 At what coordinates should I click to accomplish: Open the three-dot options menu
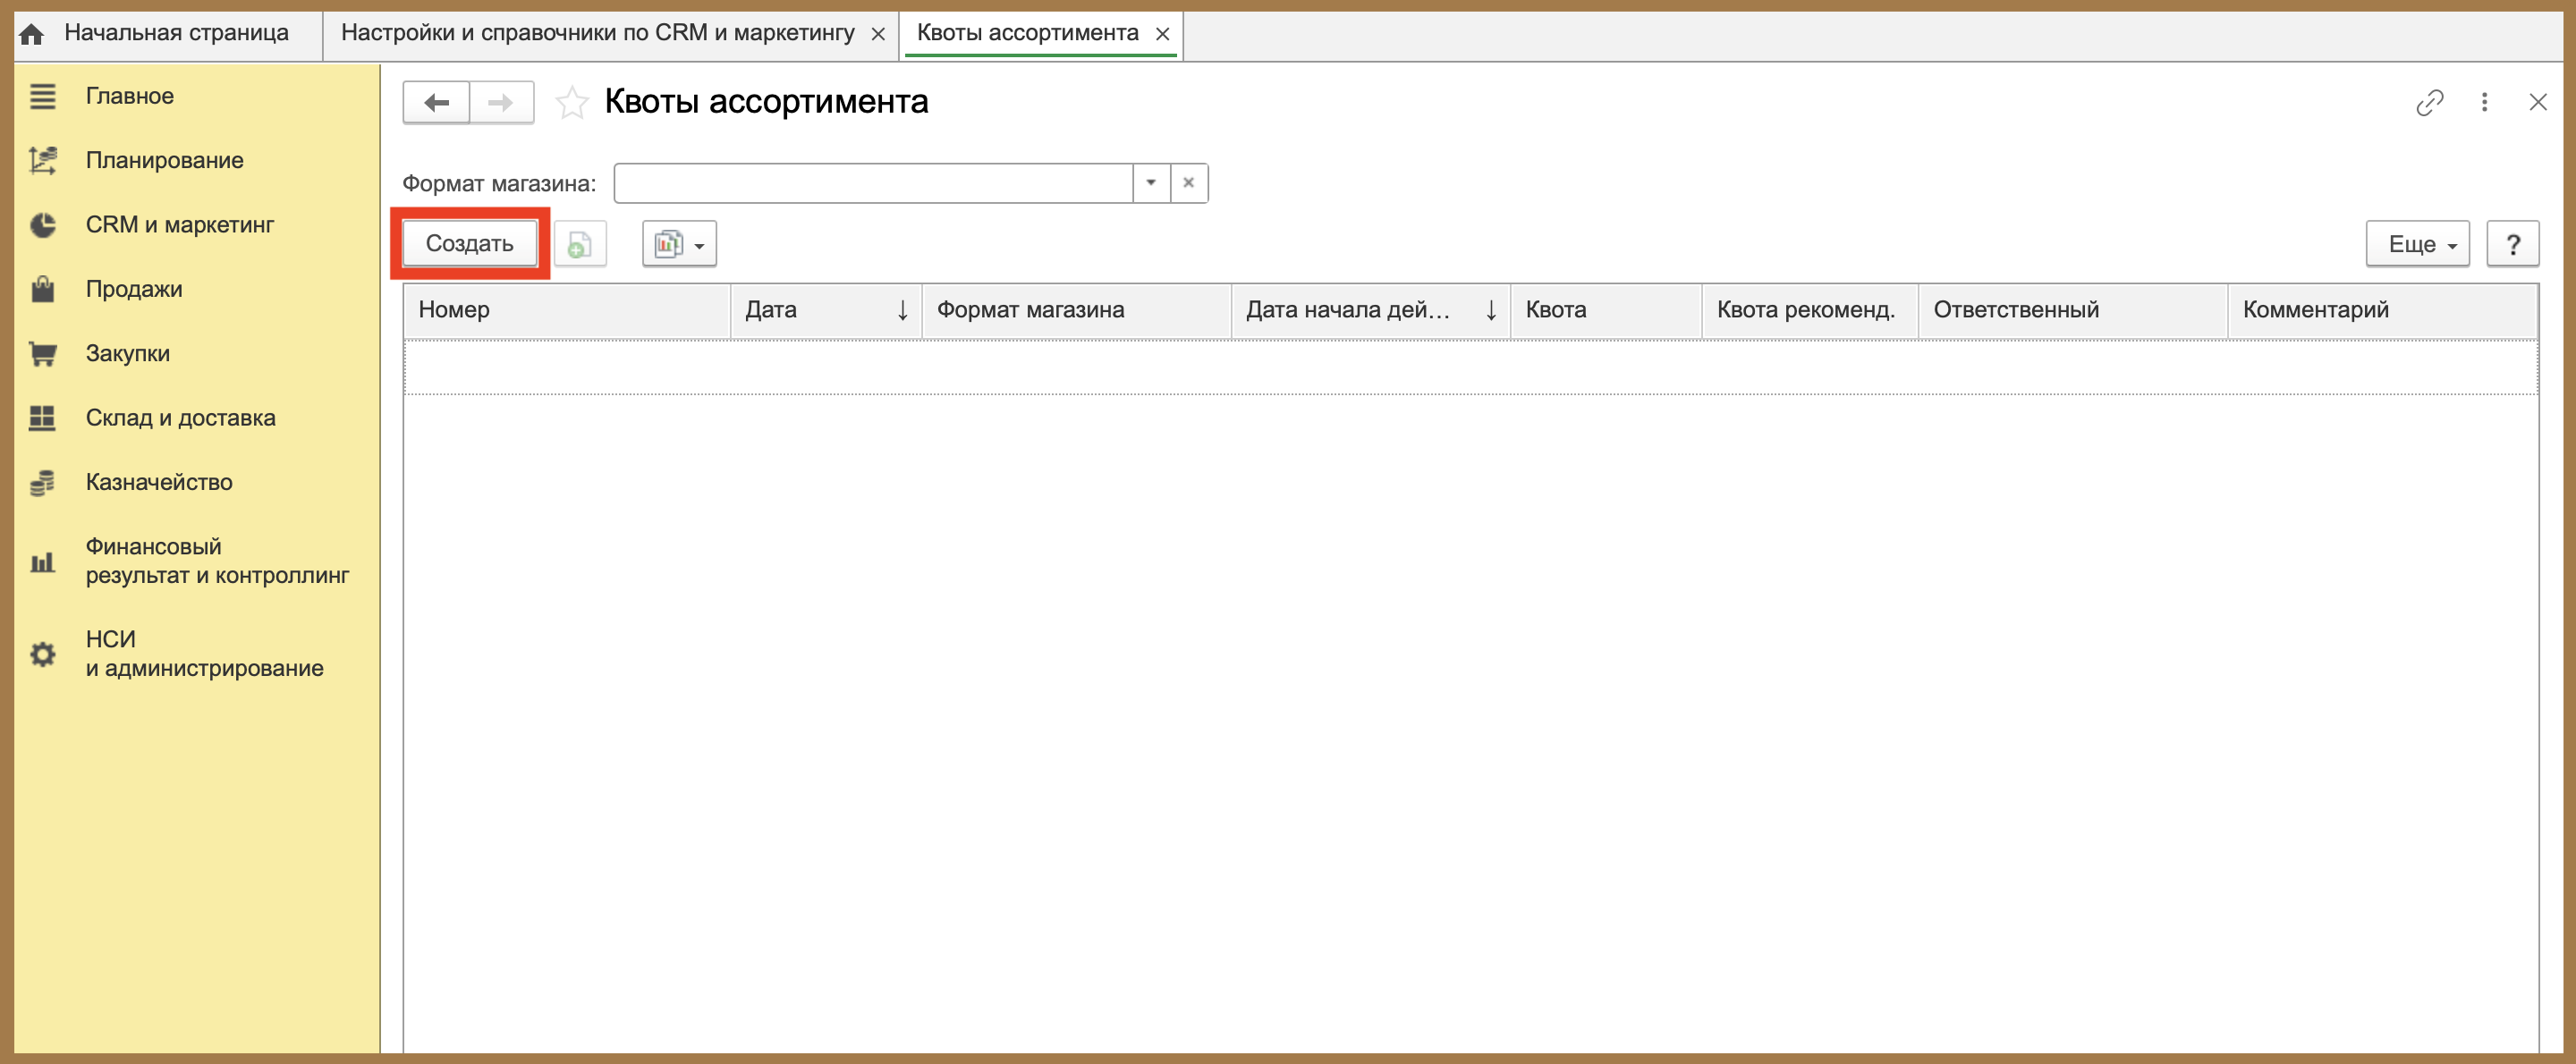coord(2484,102)
